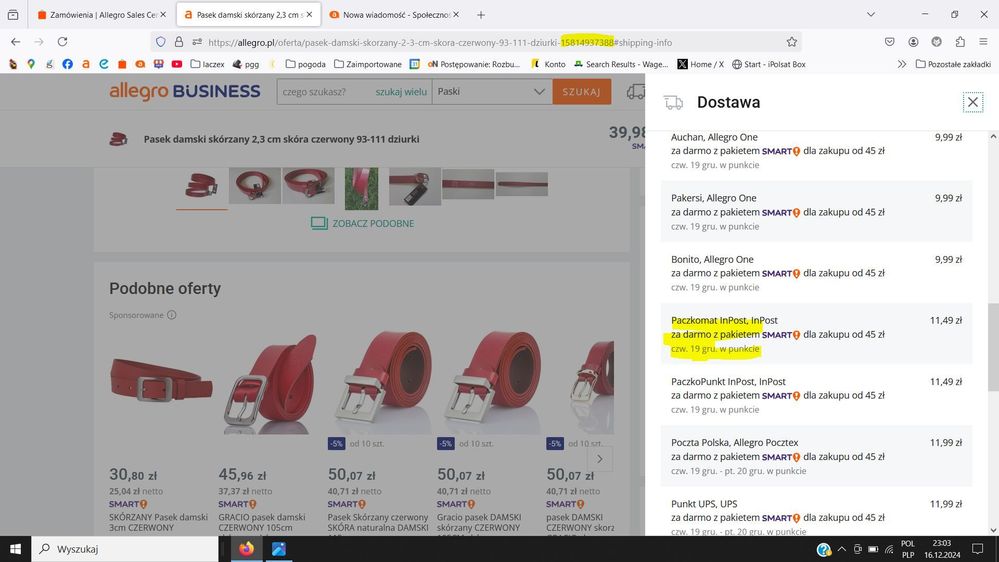The width and height of the screenshot is (999, 562).
Task: Open the Zaimportowane bookmarks folder
Action: 368,64
